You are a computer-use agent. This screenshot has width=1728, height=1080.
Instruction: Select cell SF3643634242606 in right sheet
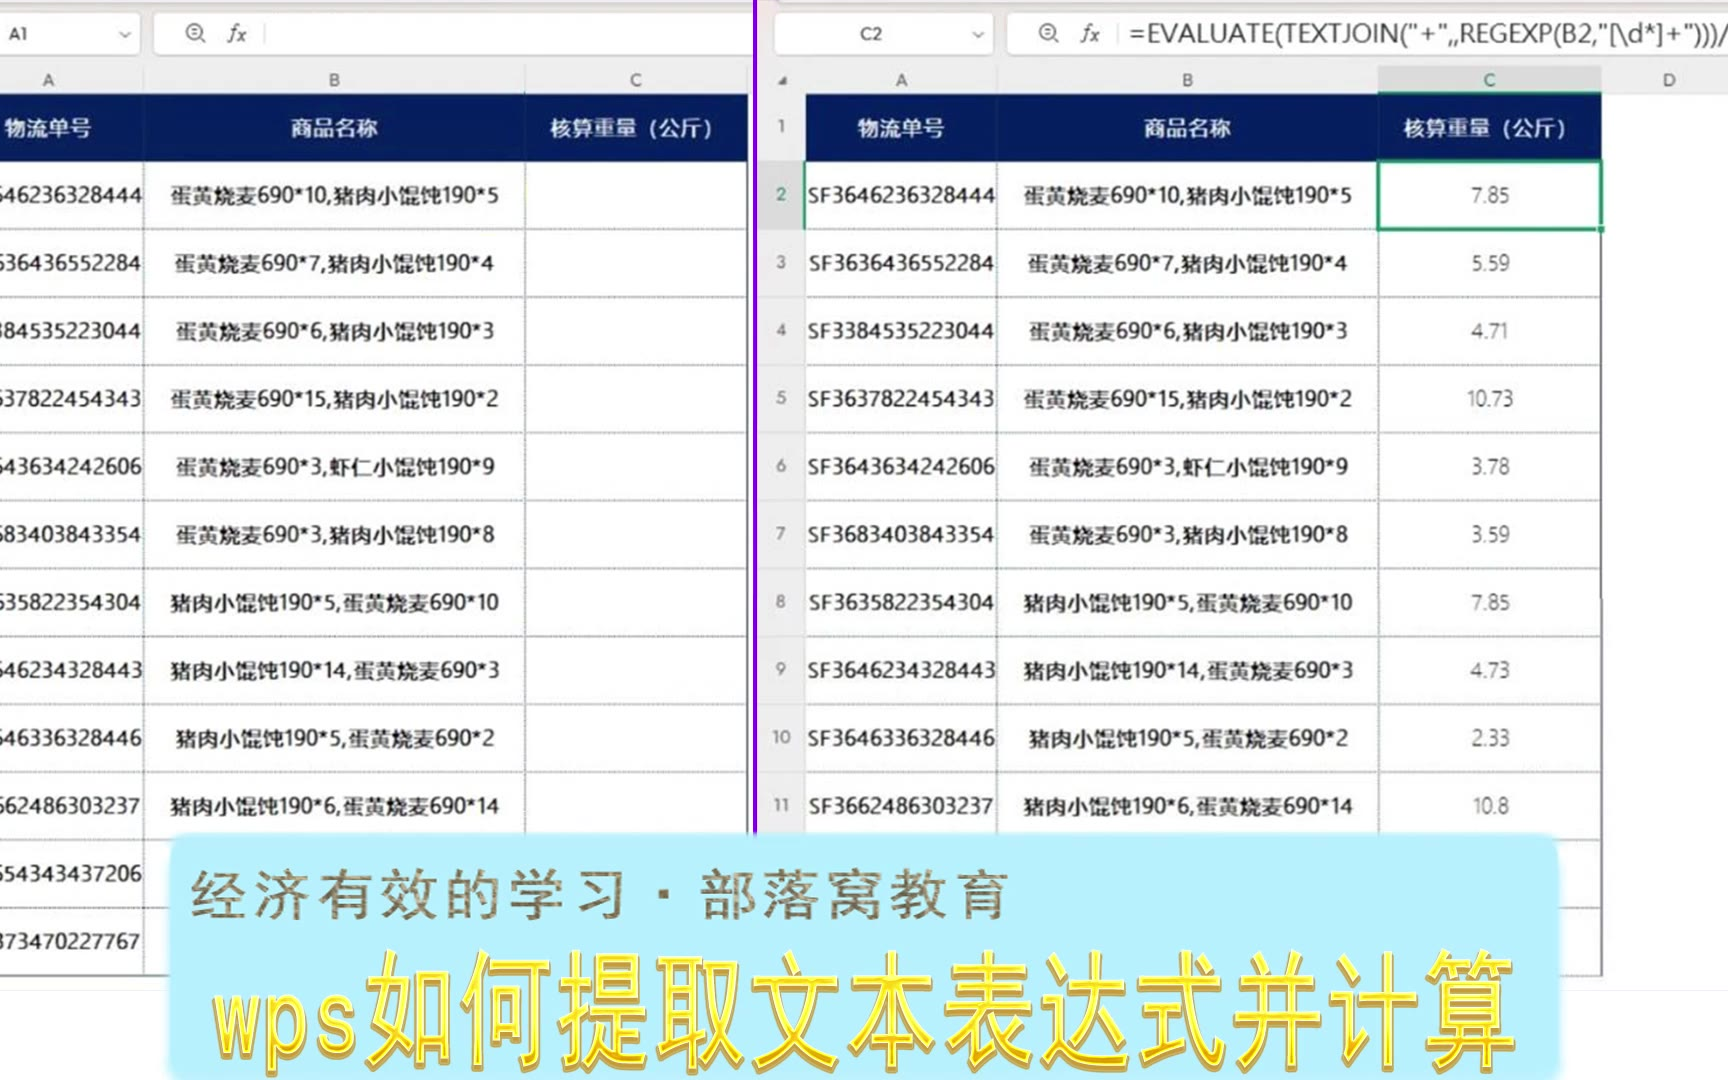pos(901,466)
